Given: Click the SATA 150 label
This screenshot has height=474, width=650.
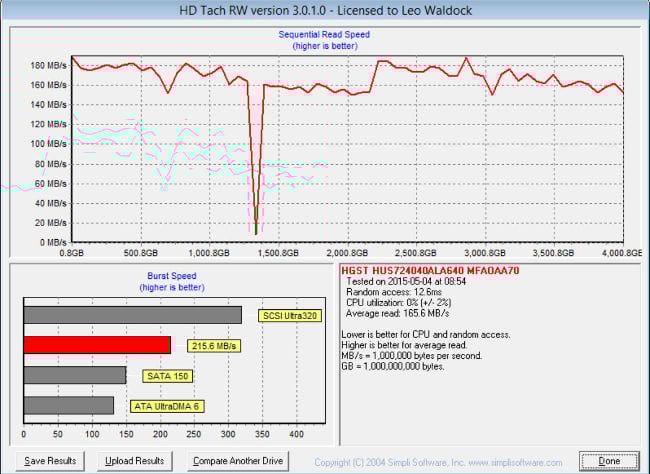Looking at the screenshot, I should click(167, 376).
